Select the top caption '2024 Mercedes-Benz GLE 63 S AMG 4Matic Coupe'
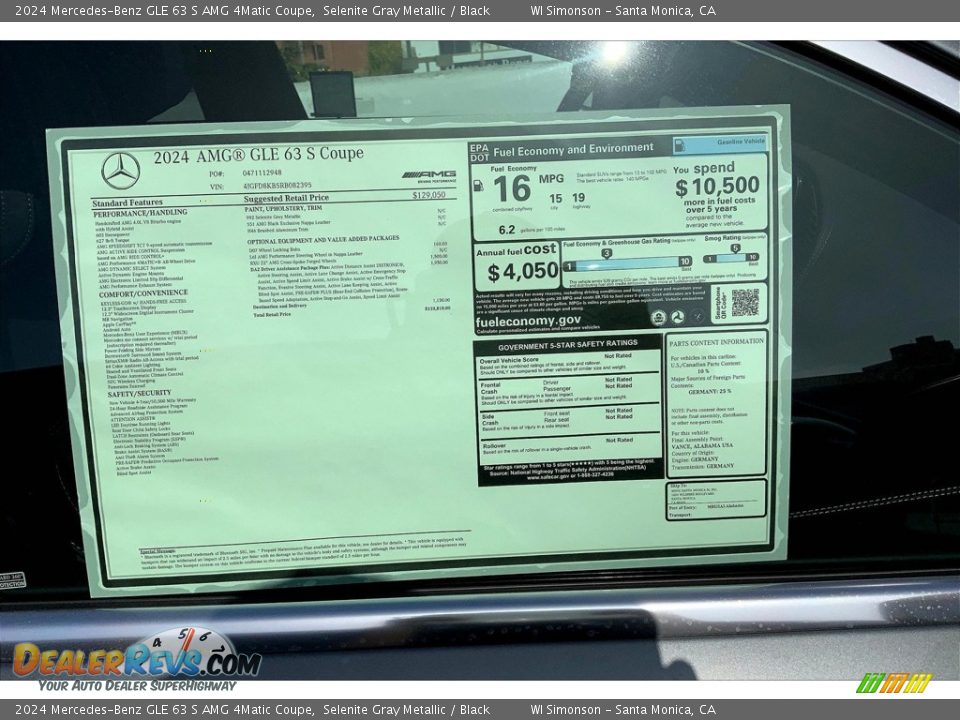The image size is (960, 720). coord(163,10)
